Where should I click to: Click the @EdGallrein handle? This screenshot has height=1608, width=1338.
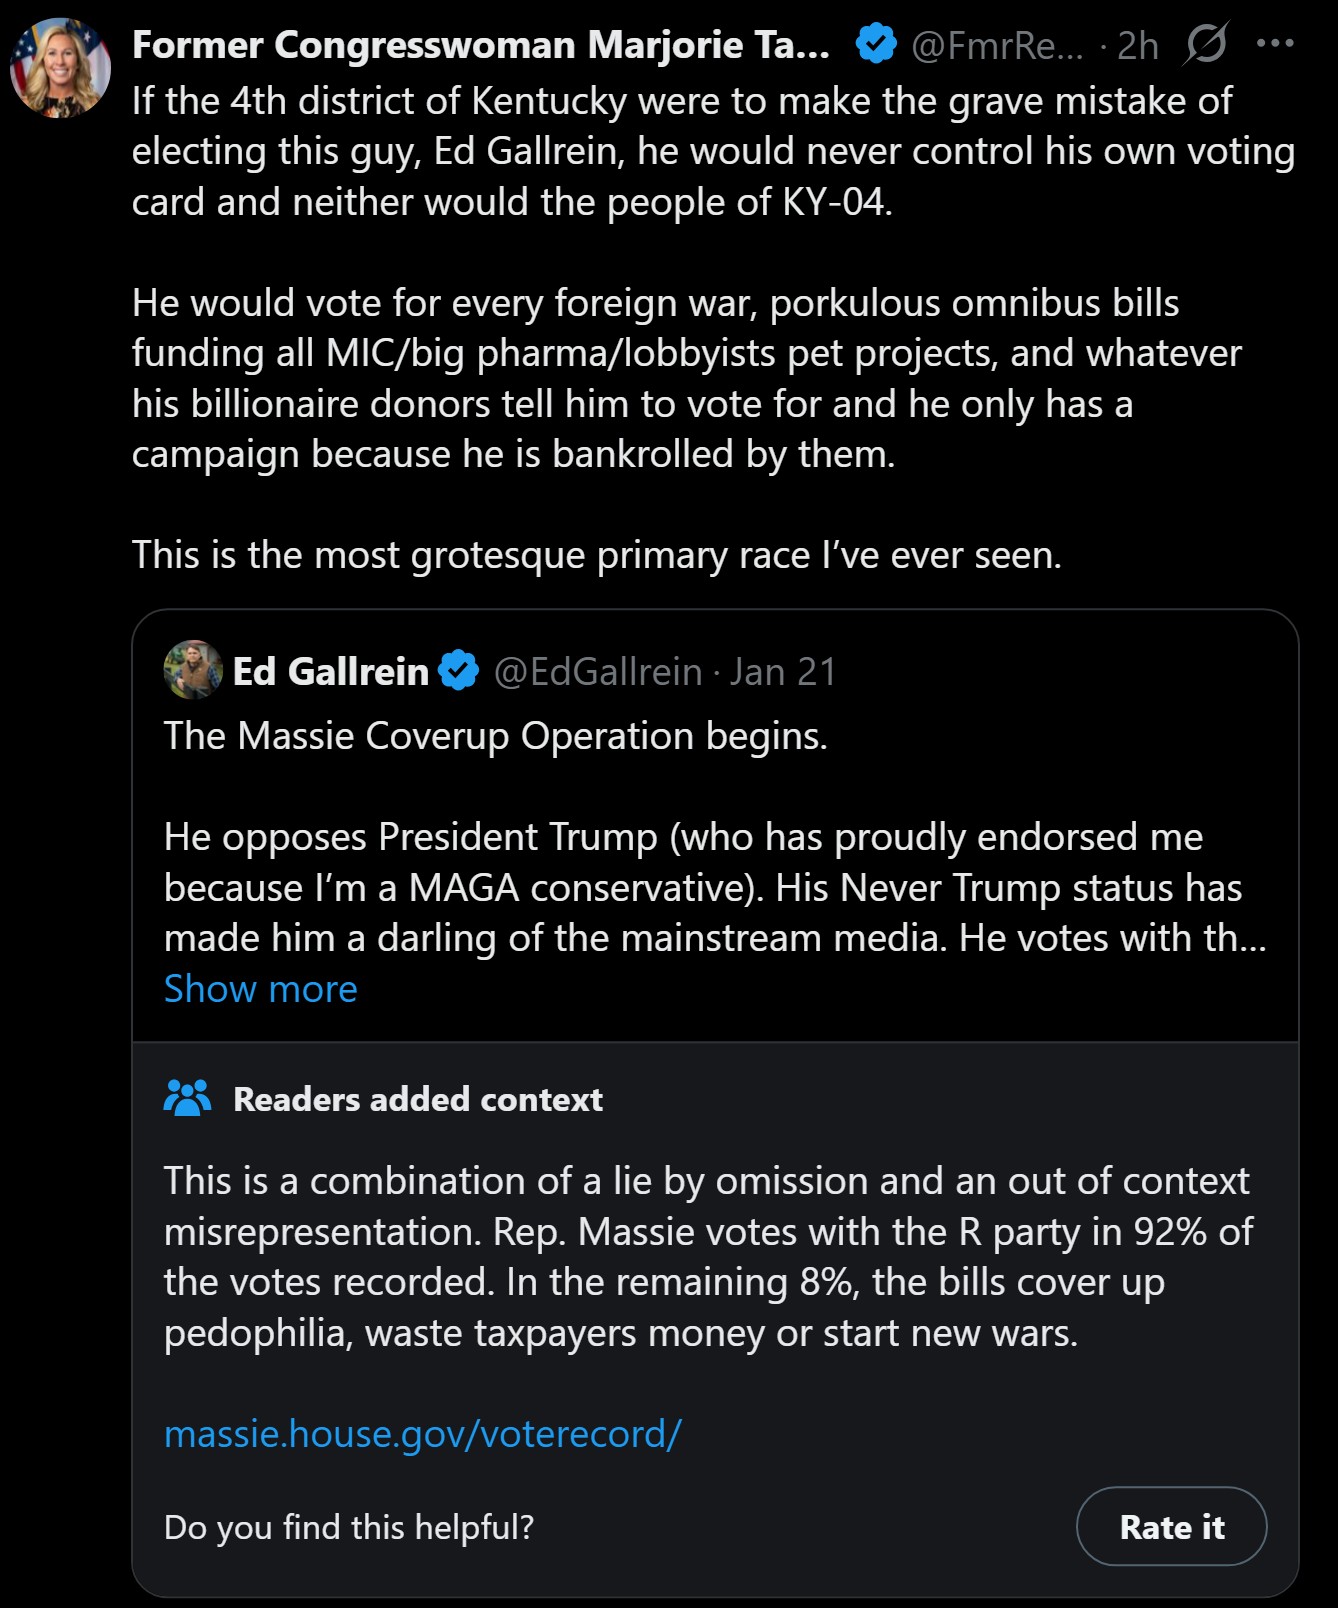[598, 671]
